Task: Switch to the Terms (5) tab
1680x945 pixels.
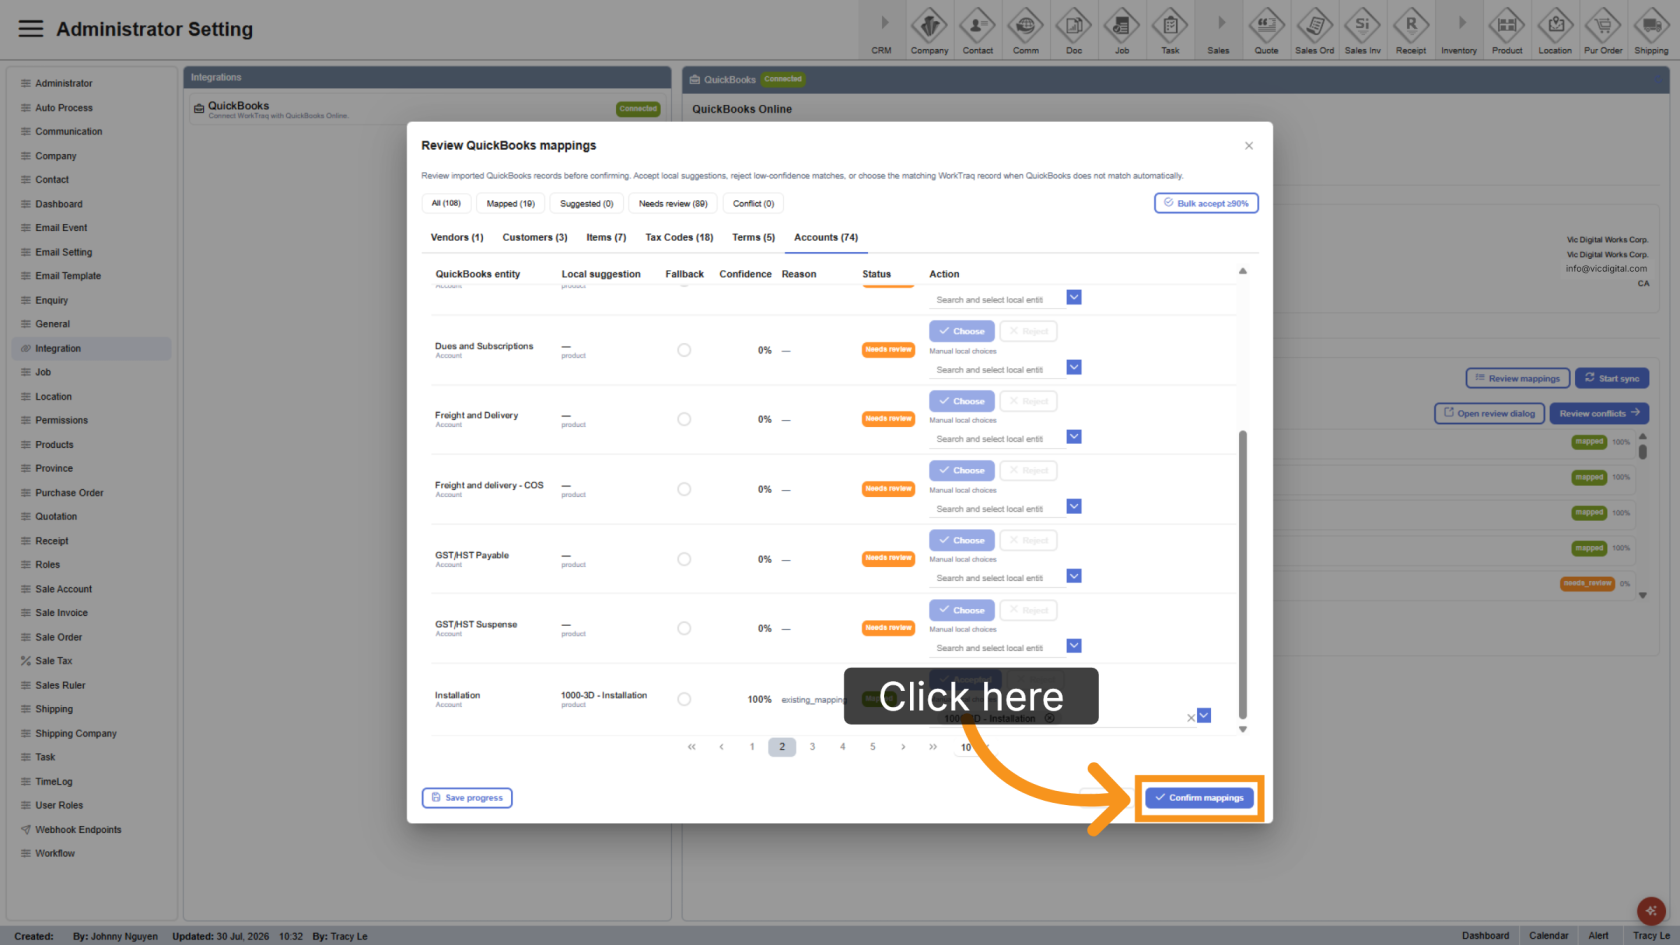Action: coord(753,238)
